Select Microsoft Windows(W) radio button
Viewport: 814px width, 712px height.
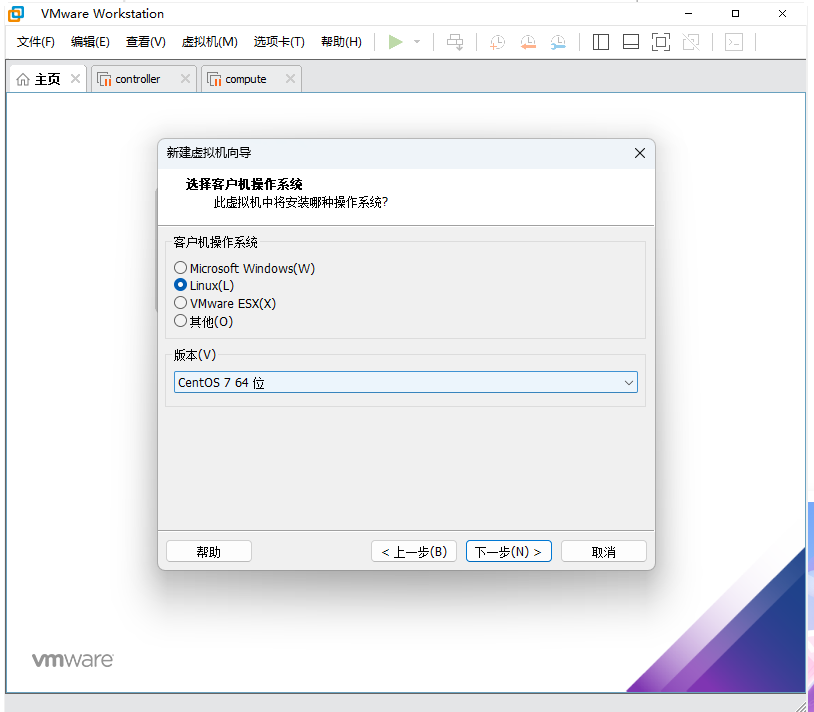tap(180, 268)
